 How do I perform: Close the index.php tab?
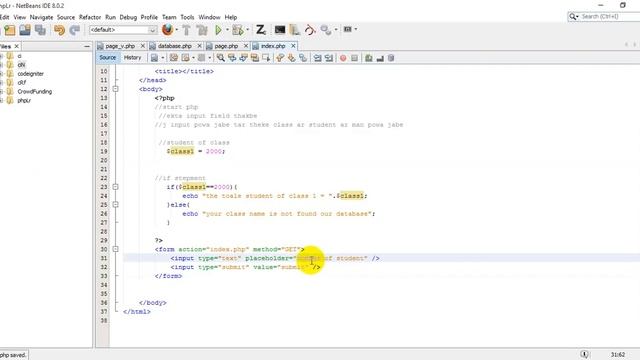(293, 46)
